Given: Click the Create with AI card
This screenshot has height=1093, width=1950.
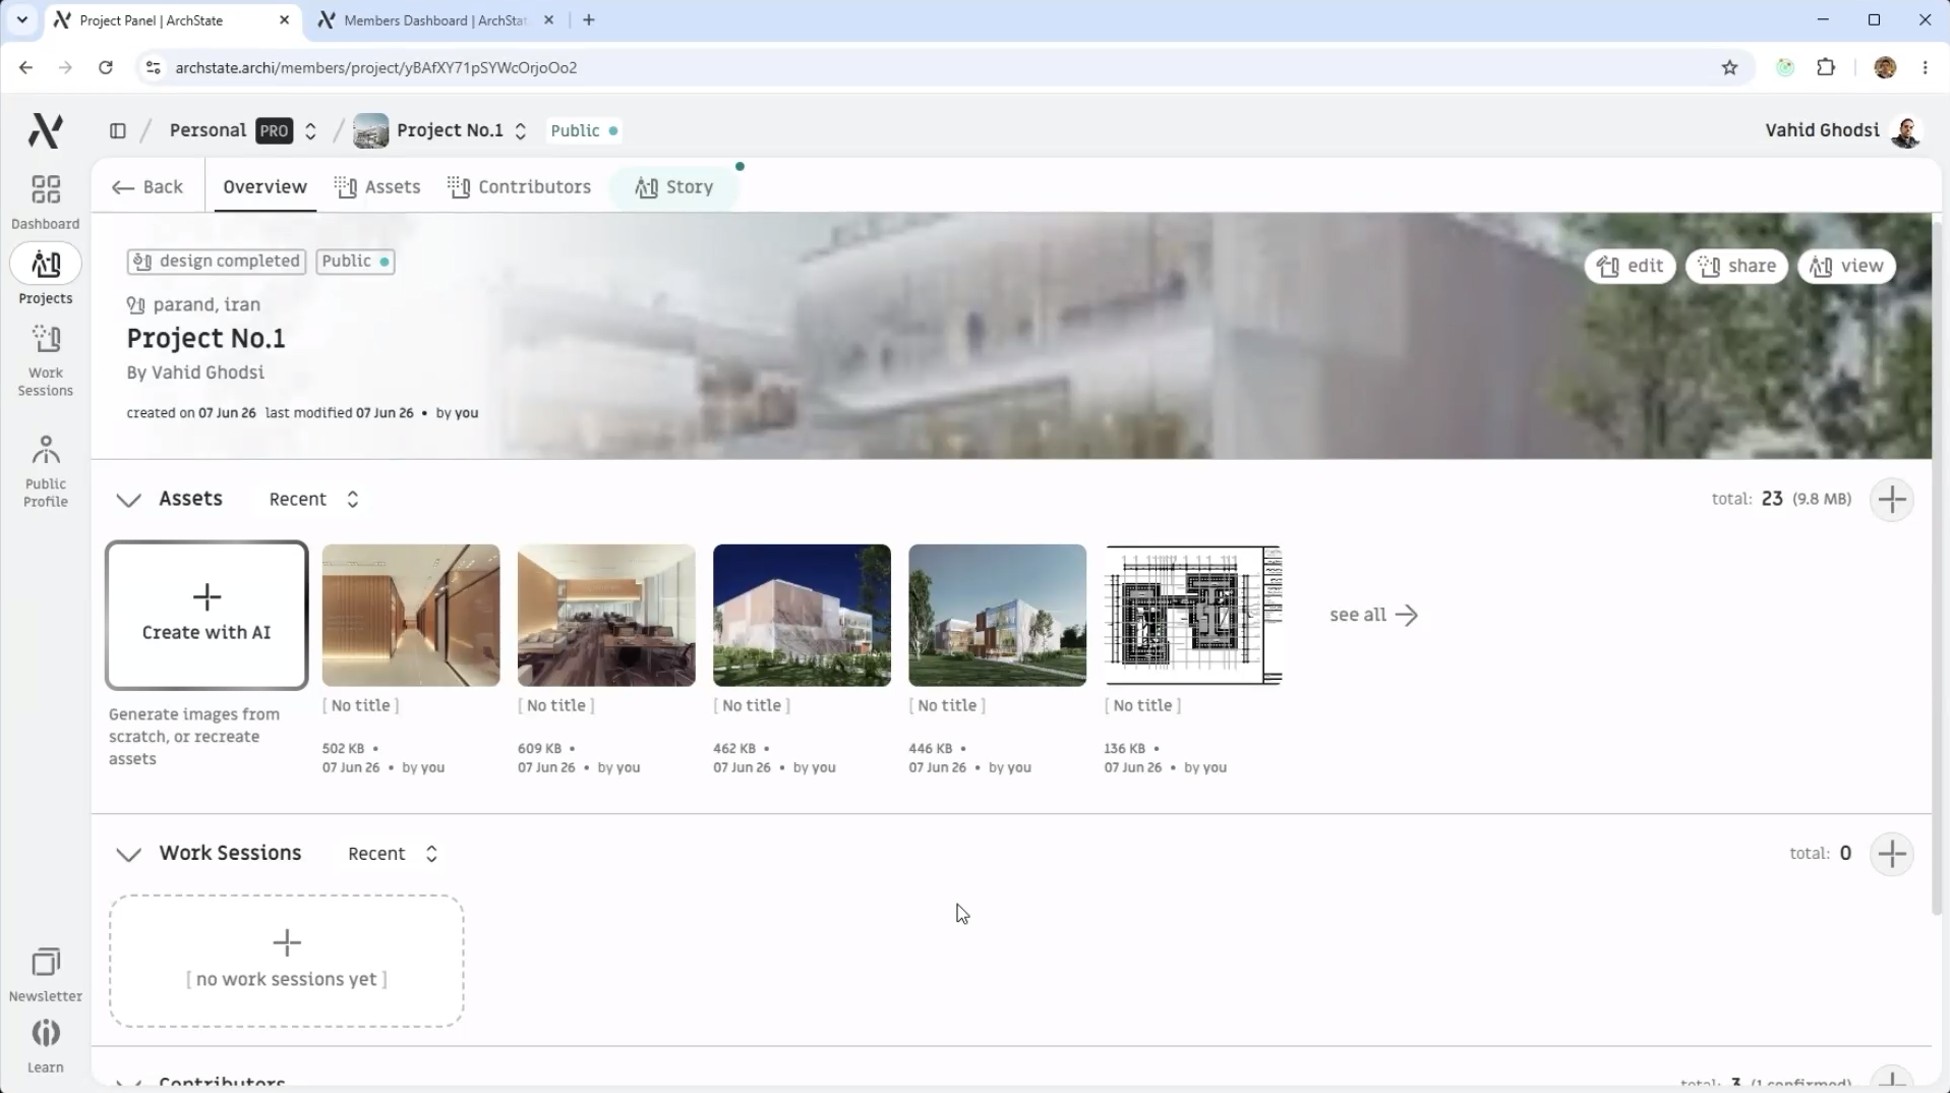Looking at the screenshot, I should (x=207, y=615).
